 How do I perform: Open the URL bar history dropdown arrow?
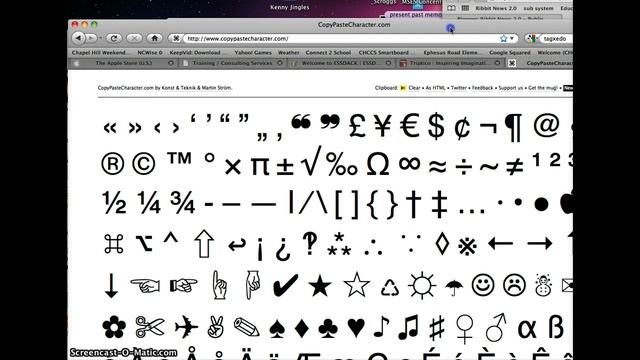click(512, 38)
